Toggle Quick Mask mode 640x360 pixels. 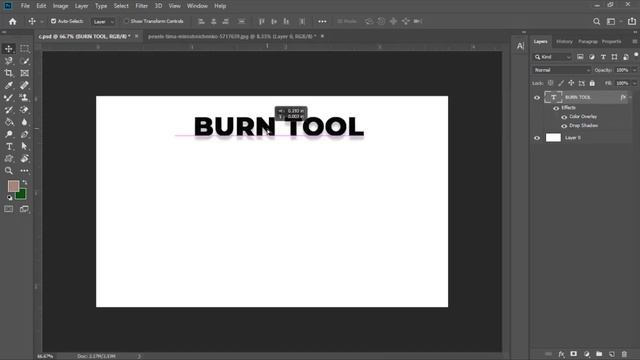tap(9, 209)
